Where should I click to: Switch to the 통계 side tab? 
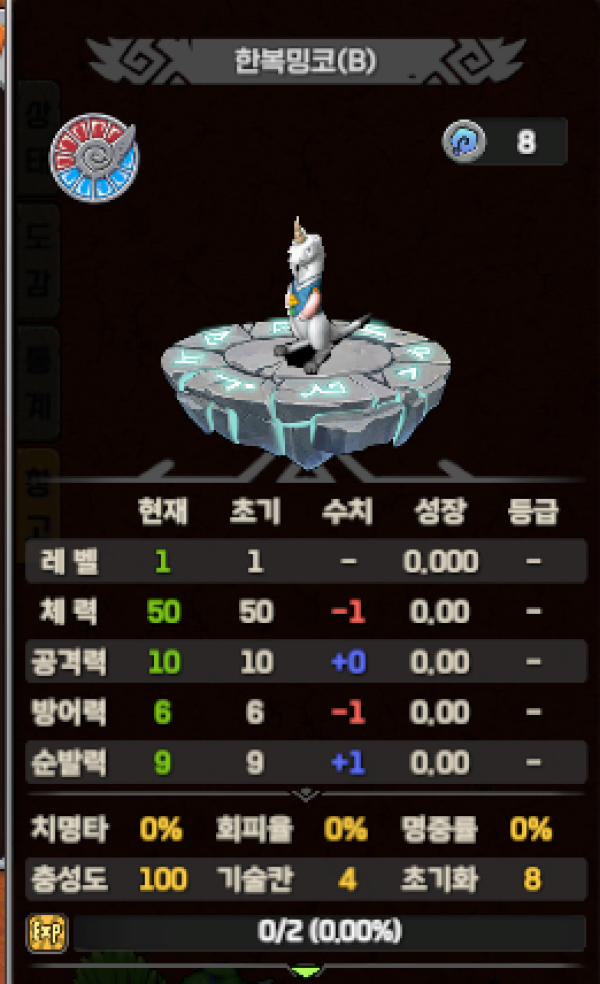click(x=38, y=383)
